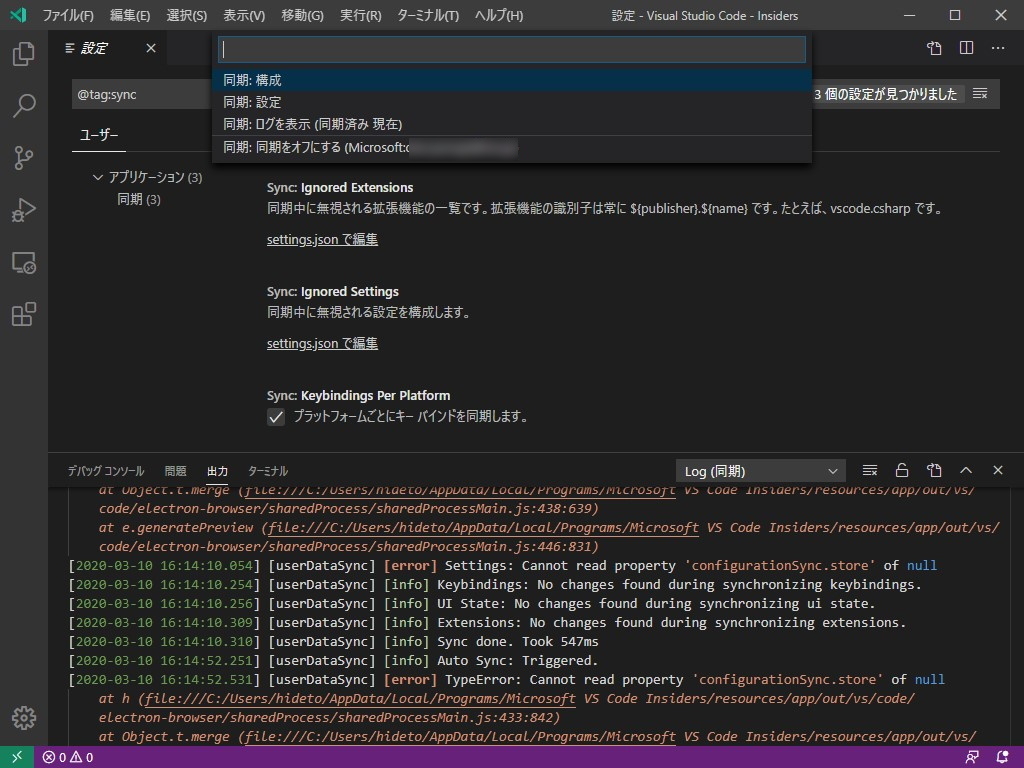Choose 同期: 同期をオフにする in quick pick
Viewport: 1024px width, 768px height.
point(512,148)
